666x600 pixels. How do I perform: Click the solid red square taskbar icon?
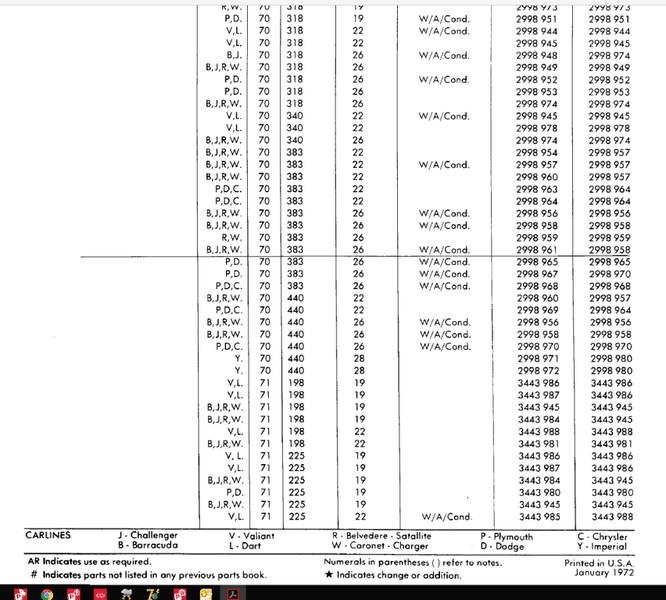pyautogui.click(x=99, y=593)
